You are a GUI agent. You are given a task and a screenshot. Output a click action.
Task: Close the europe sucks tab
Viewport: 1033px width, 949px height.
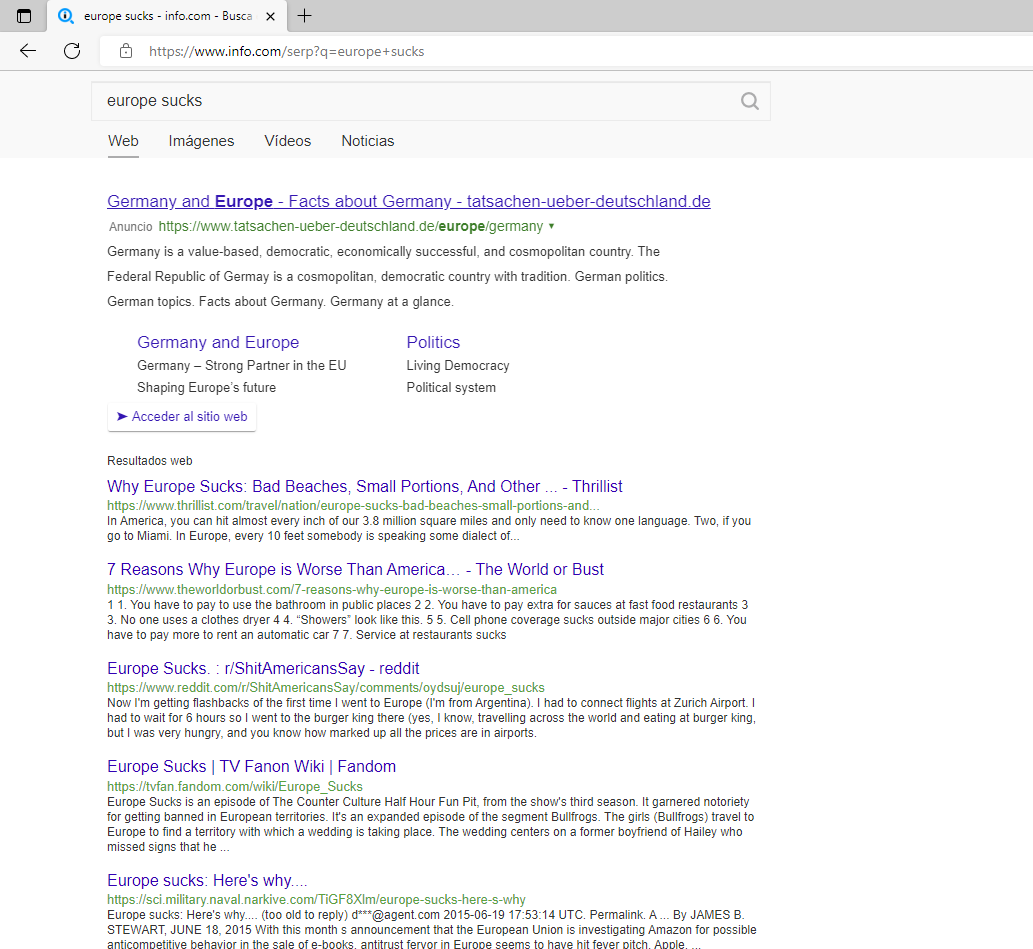pyautogui.click(x=270, y=16)
